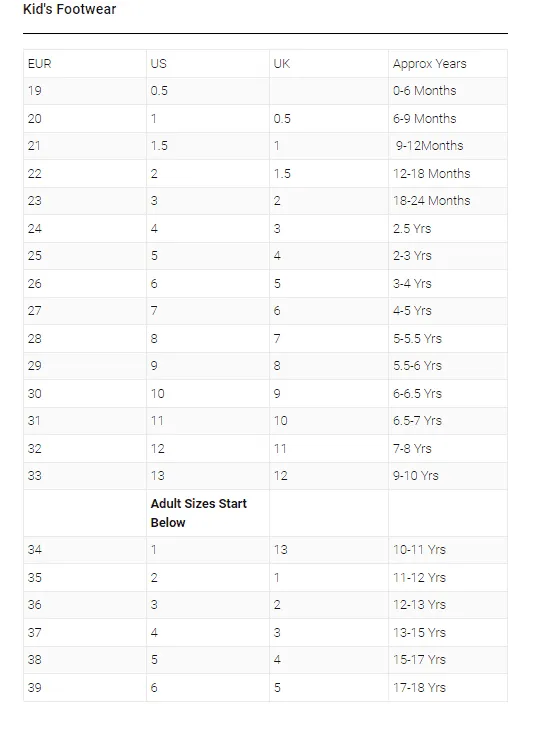The height and width of the screenshot is (734, 537).
Task: Click the EUR 30 size cell
Action: (x=85, y=393)
